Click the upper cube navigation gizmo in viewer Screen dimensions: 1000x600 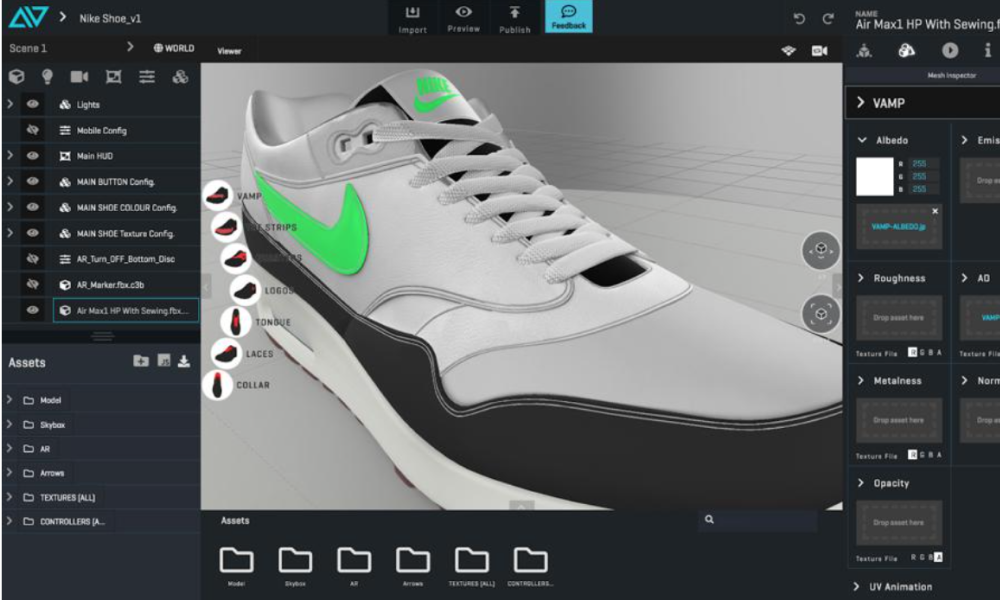click(x=821, y=250)
